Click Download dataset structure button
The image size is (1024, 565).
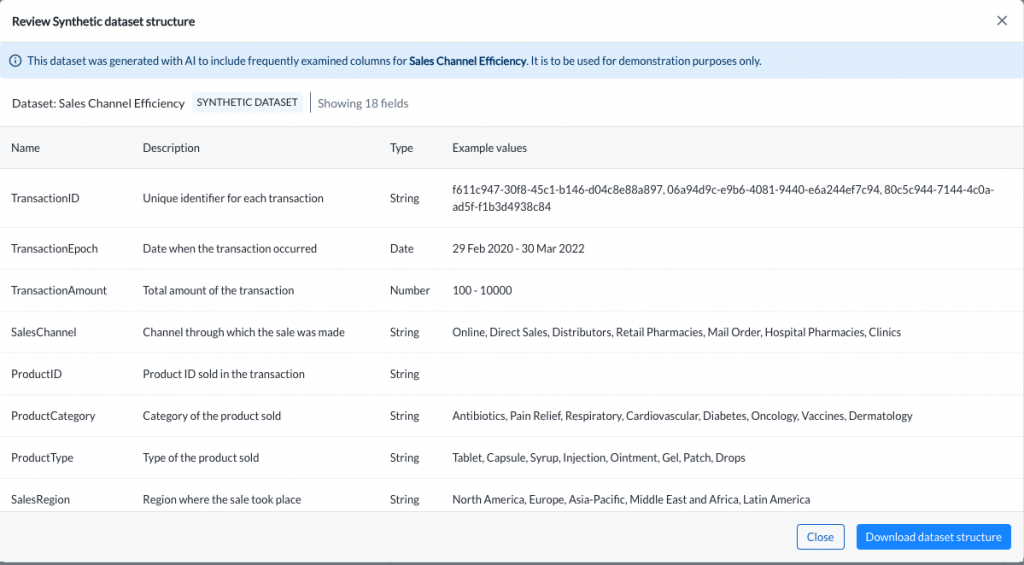pyautogui.click(x=933, y=537)
